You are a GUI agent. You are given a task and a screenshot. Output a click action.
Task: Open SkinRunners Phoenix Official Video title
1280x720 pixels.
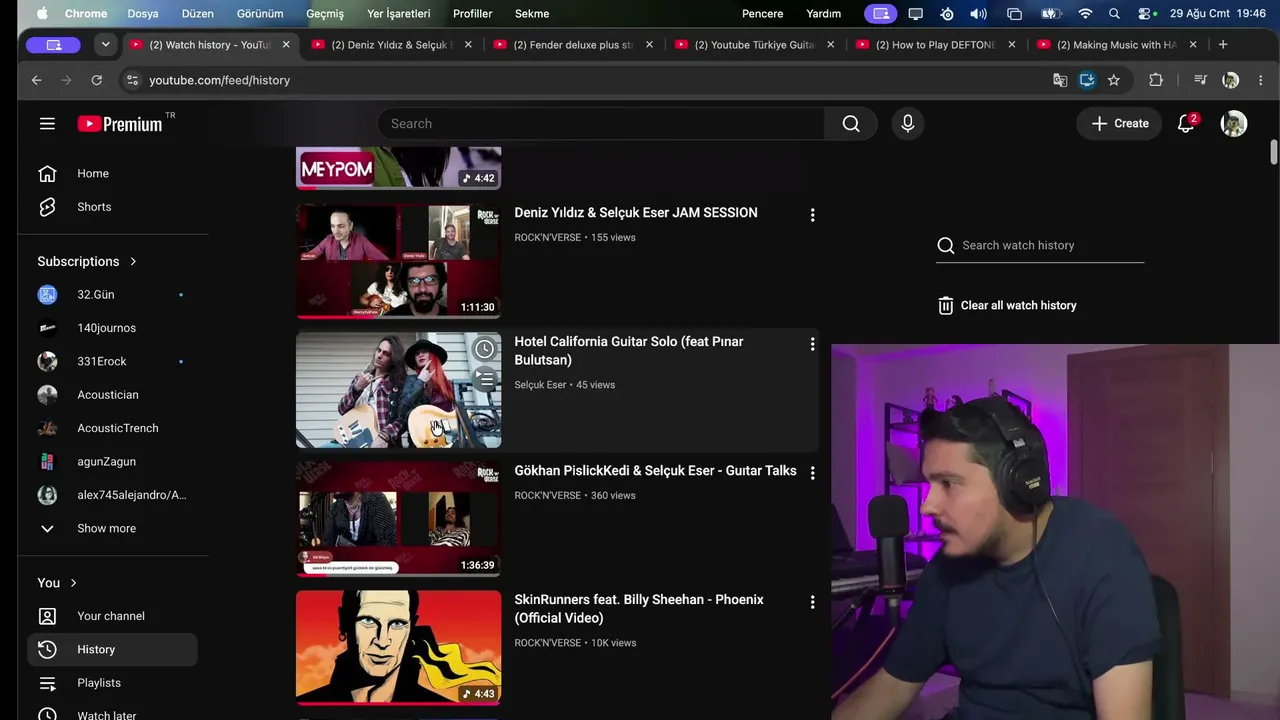click(x=639, y=609)
